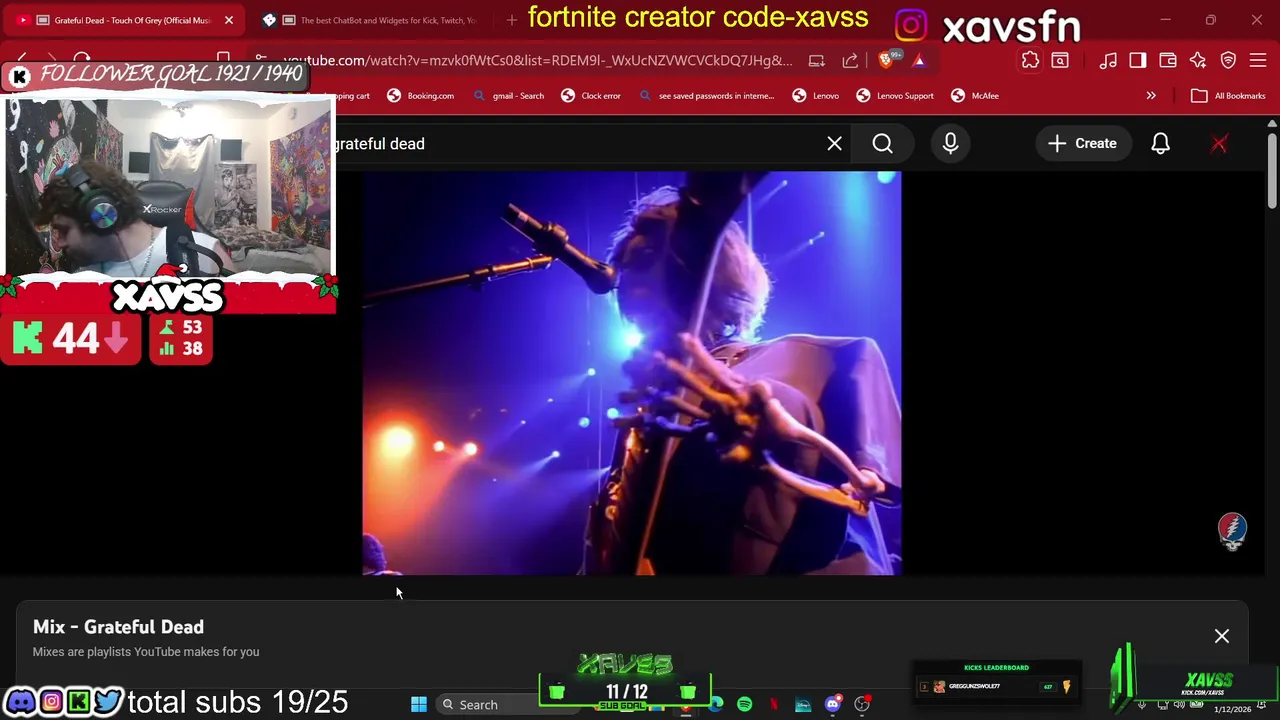1280x720 pixels.
Task: Open the tab search icon in the toolbar
Action: [1060, 61]
